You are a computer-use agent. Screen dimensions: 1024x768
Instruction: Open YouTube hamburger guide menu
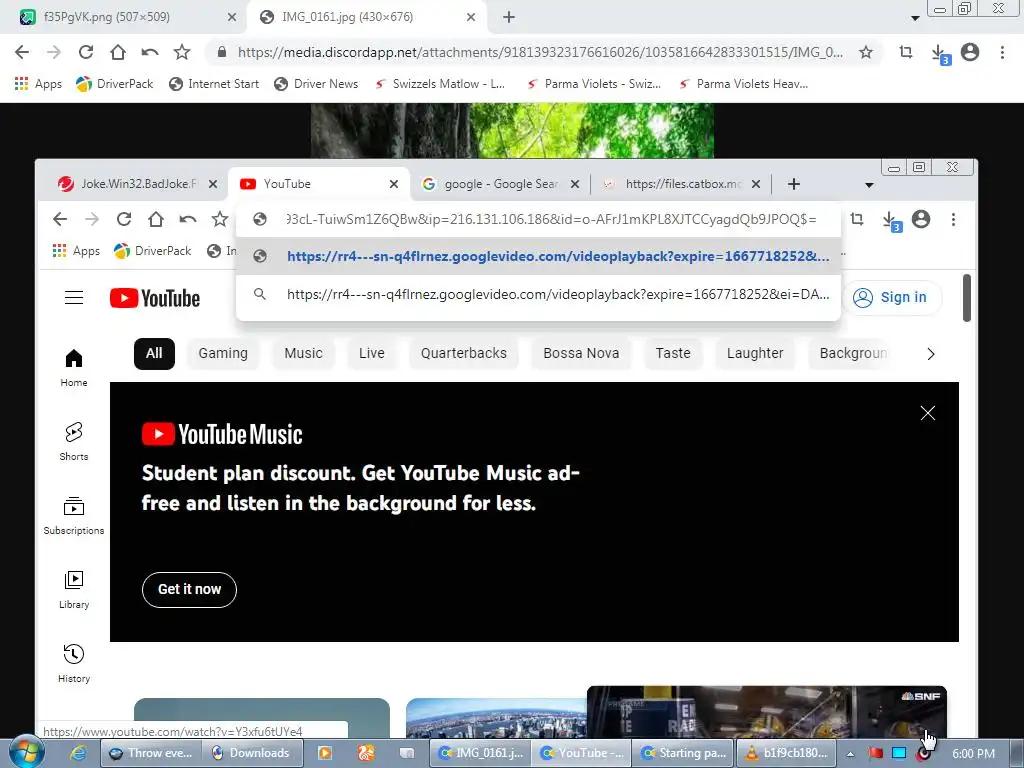coord(74,298)
